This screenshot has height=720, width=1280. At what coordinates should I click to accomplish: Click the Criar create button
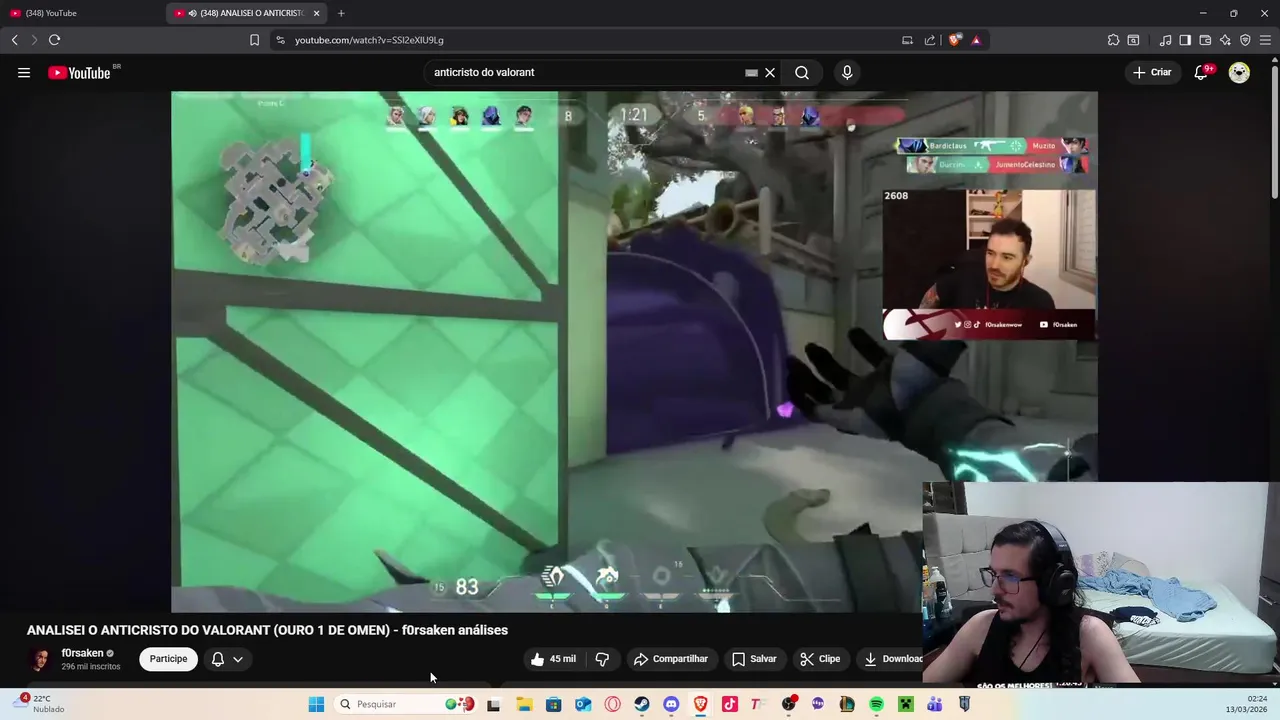click(x=1151, y=72)
